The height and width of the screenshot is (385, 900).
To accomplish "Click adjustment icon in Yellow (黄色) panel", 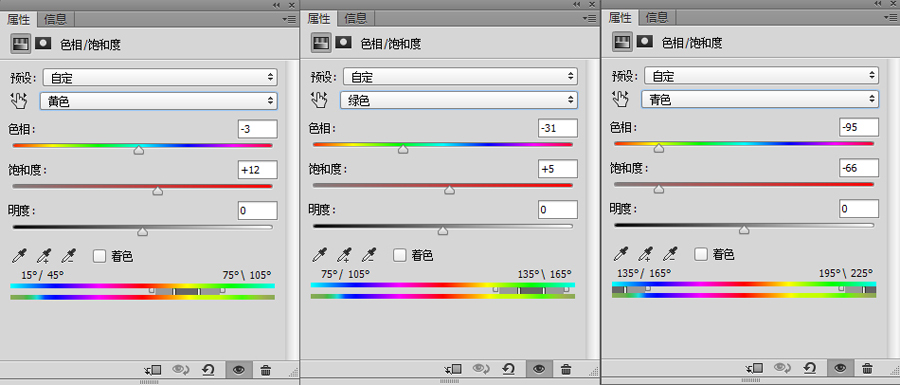I will click(x=21, y=43).
